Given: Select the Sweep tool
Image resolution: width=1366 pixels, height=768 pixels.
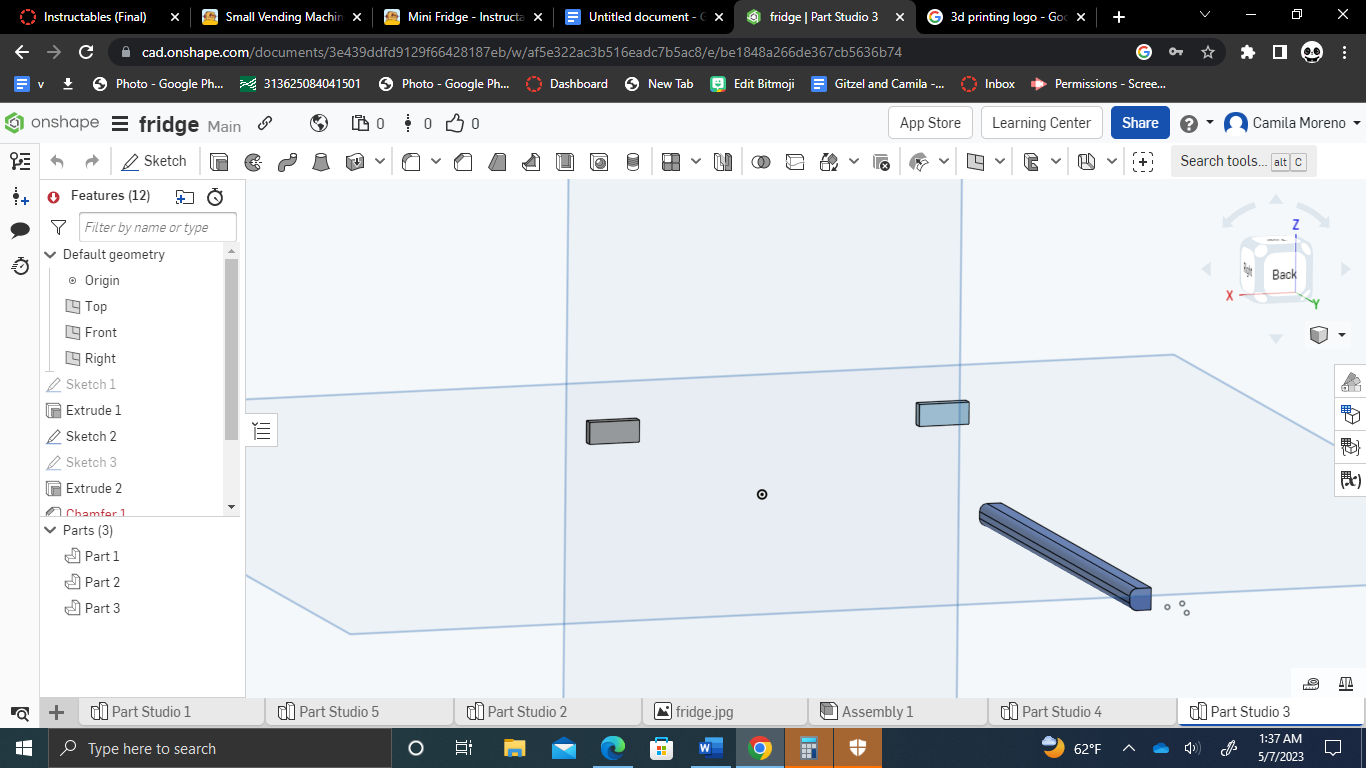Looking at the screenshot, I should click(x=288, y=160).
